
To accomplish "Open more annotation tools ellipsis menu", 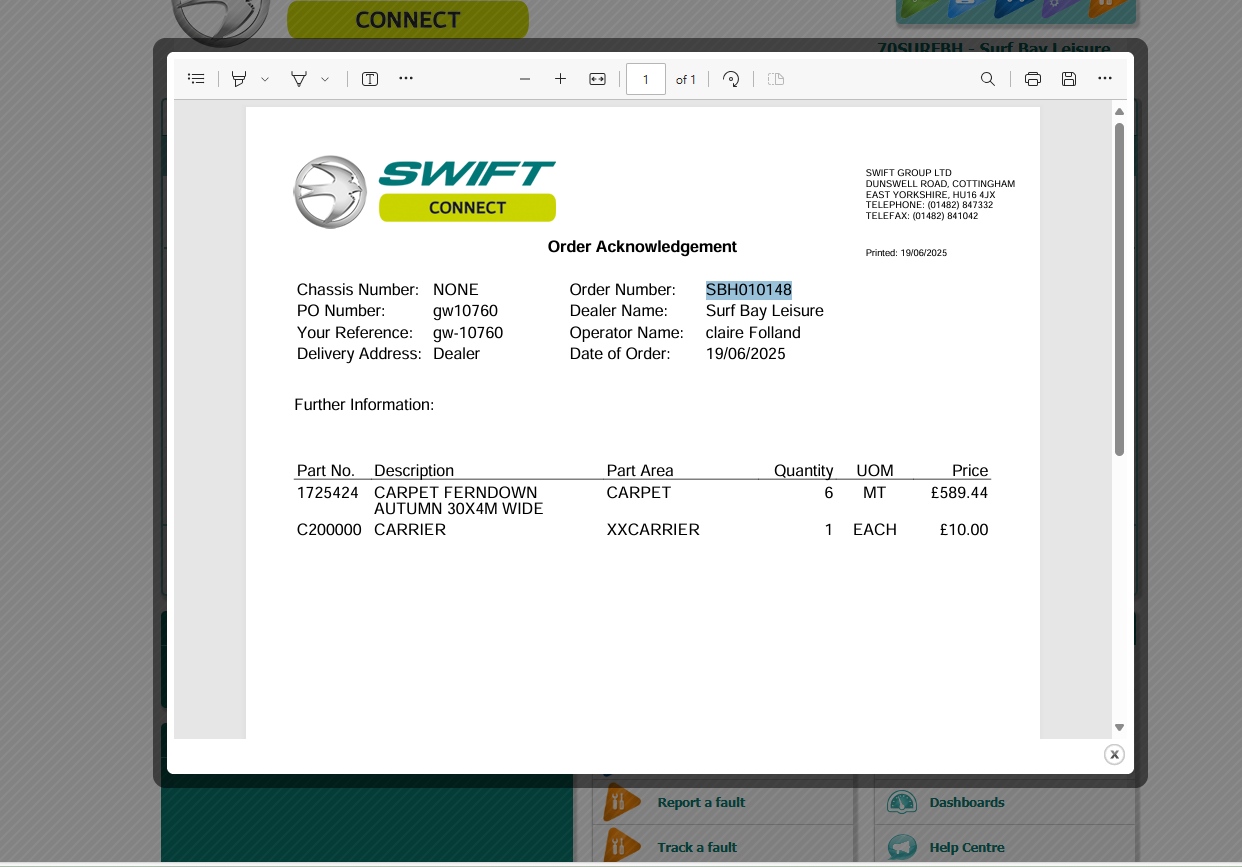I will pos(405,78).
